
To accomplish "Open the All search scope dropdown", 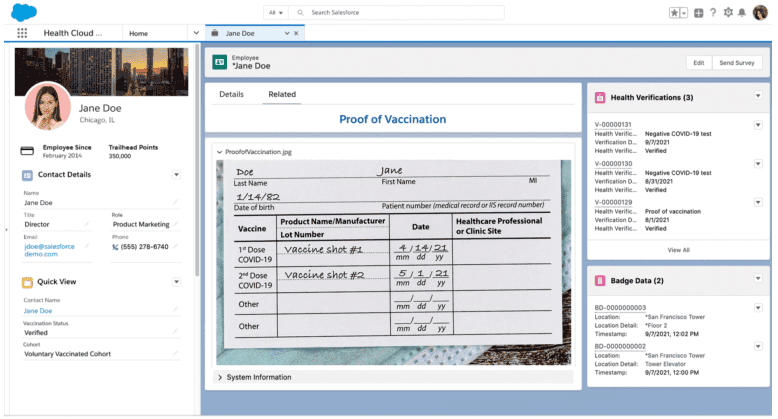I will (x=276, y=12).
